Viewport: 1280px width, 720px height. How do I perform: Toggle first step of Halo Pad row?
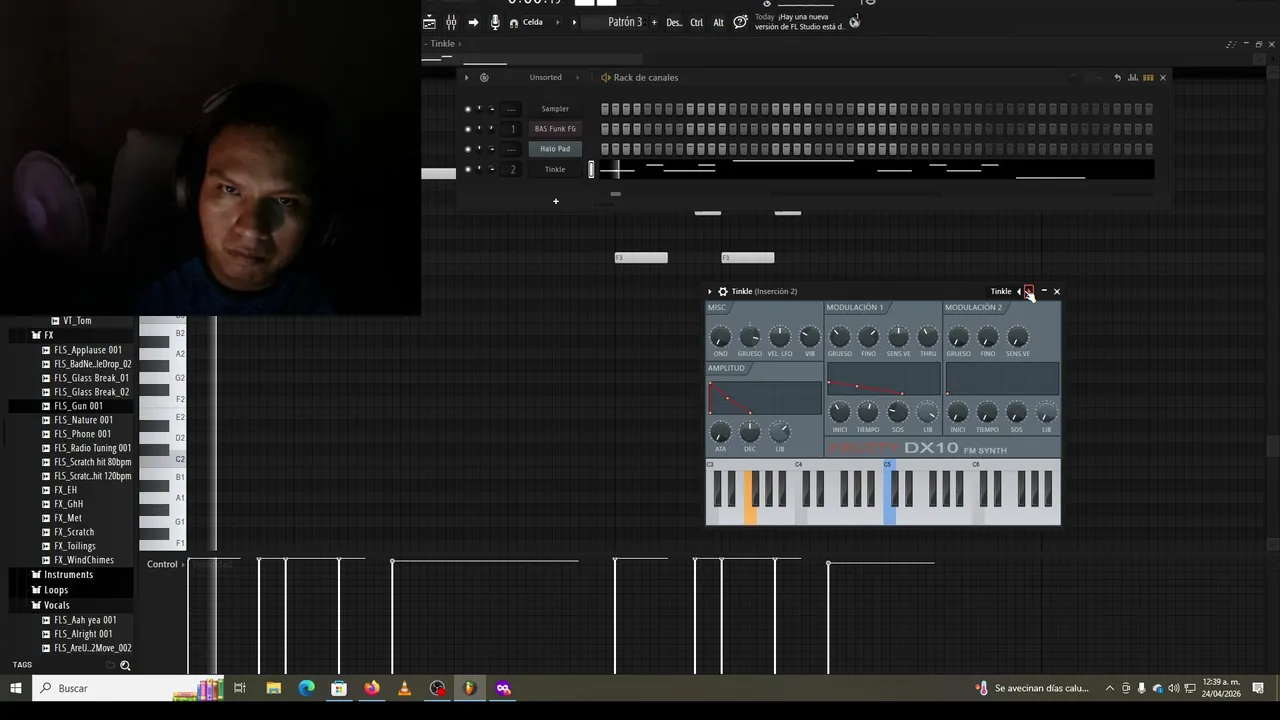point(604,149)
